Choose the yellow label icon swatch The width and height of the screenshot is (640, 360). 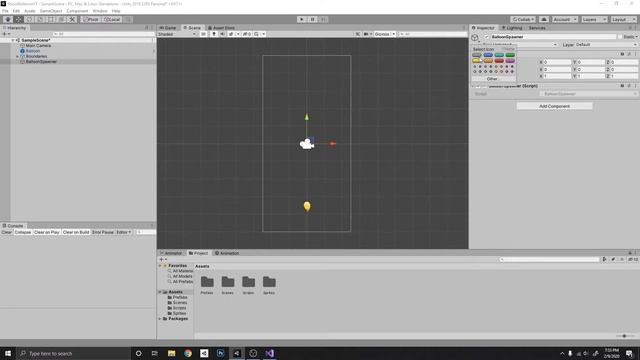[x=476, y=61]
